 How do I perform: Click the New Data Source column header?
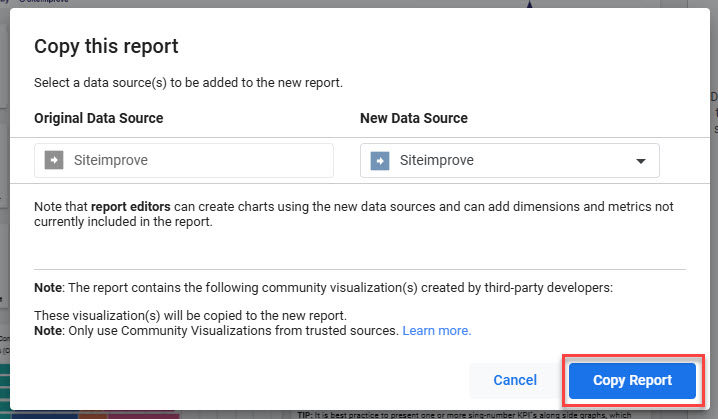(x=413, y=118)
